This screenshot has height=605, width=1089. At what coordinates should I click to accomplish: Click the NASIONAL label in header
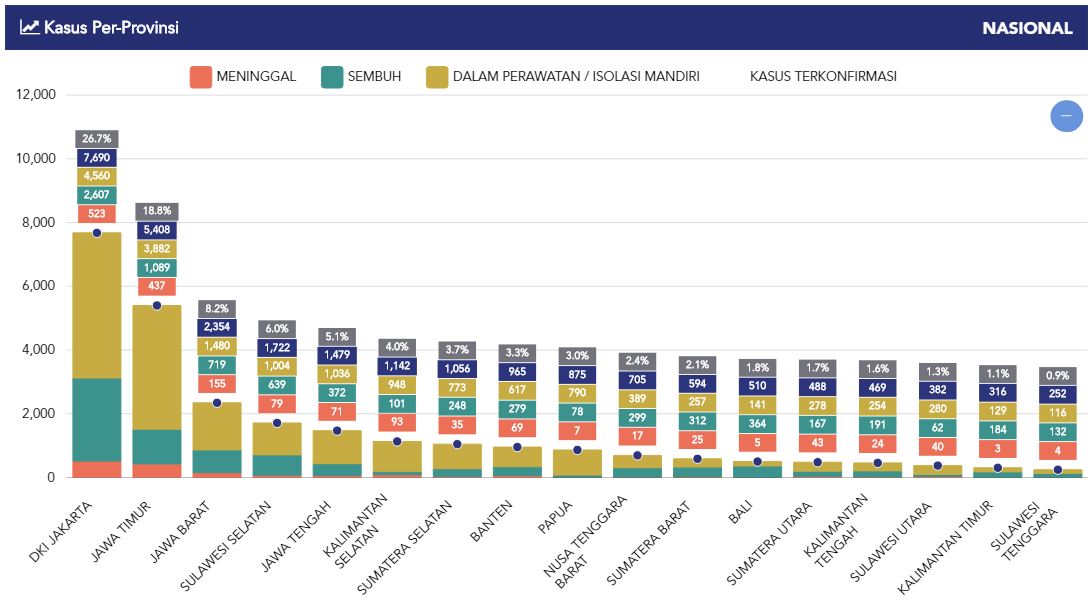click(x=1026, y=28)
